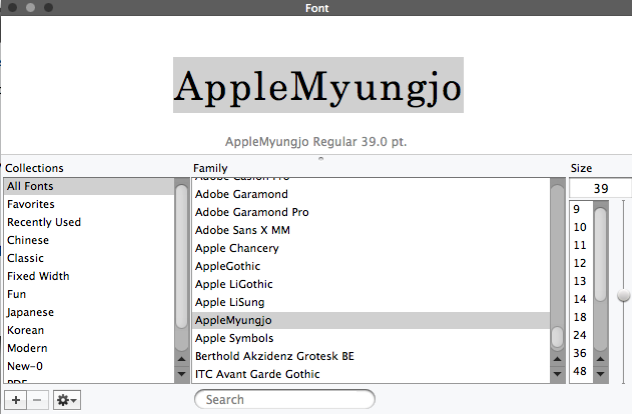Select the Recently Used collection
This screenshot has width=632, height=414.
tap(89, 222)
